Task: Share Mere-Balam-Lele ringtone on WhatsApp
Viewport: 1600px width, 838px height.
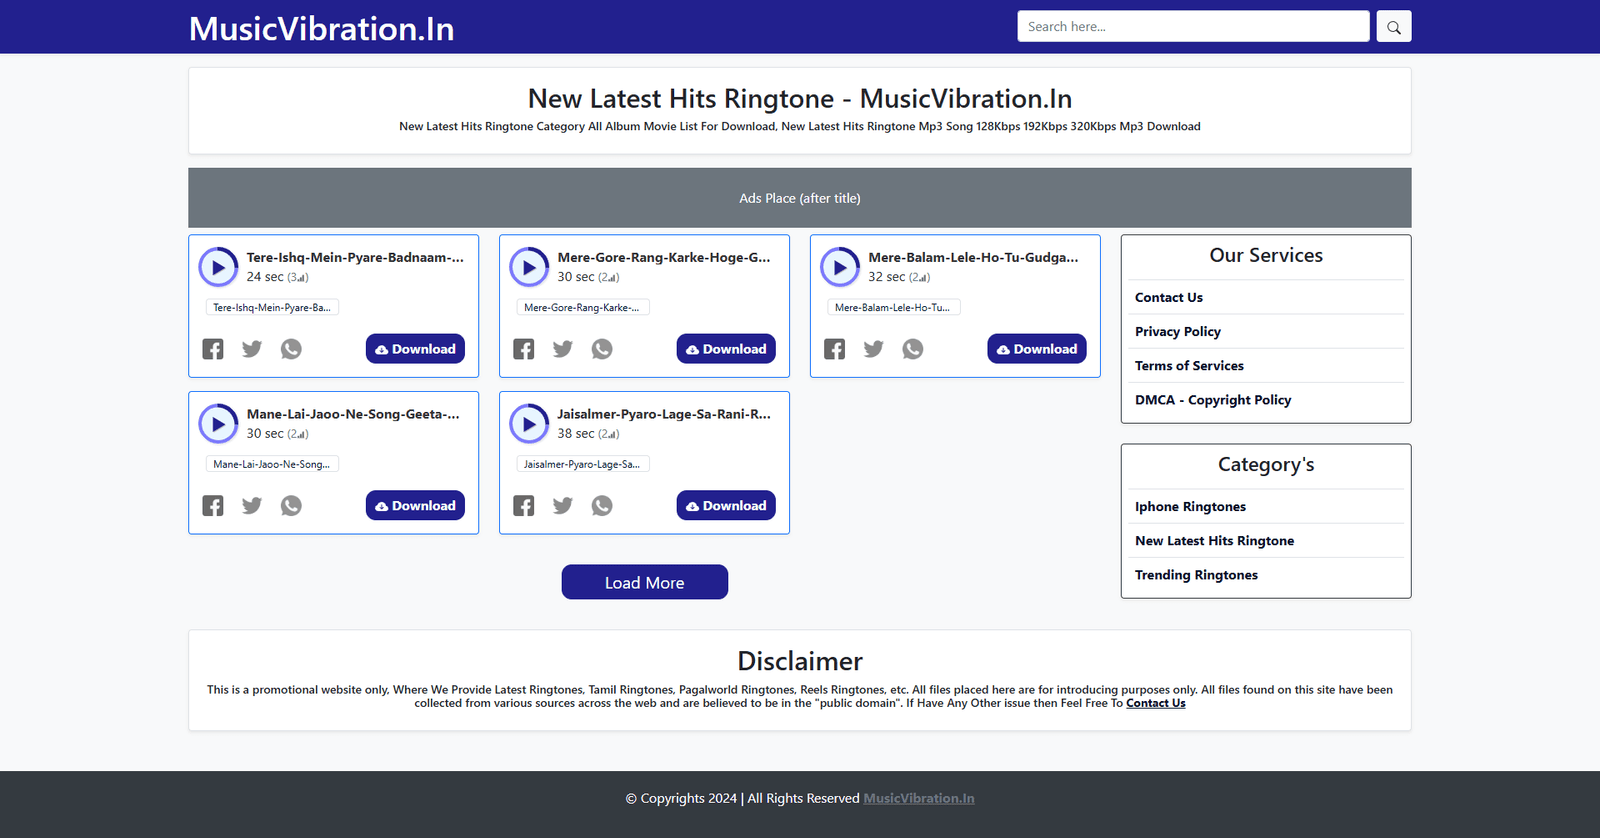Action: [x=913, y=349]
